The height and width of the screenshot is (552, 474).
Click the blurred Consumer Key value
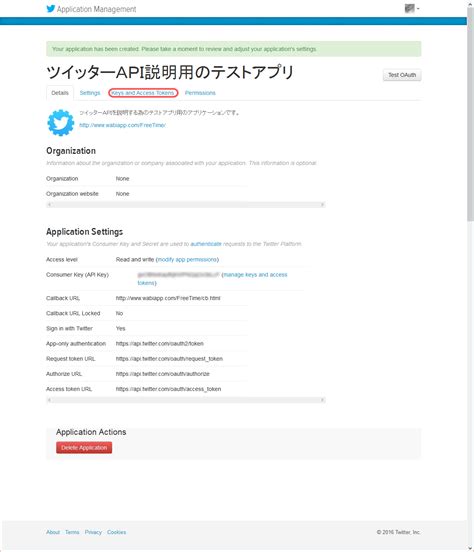[179, 275]
